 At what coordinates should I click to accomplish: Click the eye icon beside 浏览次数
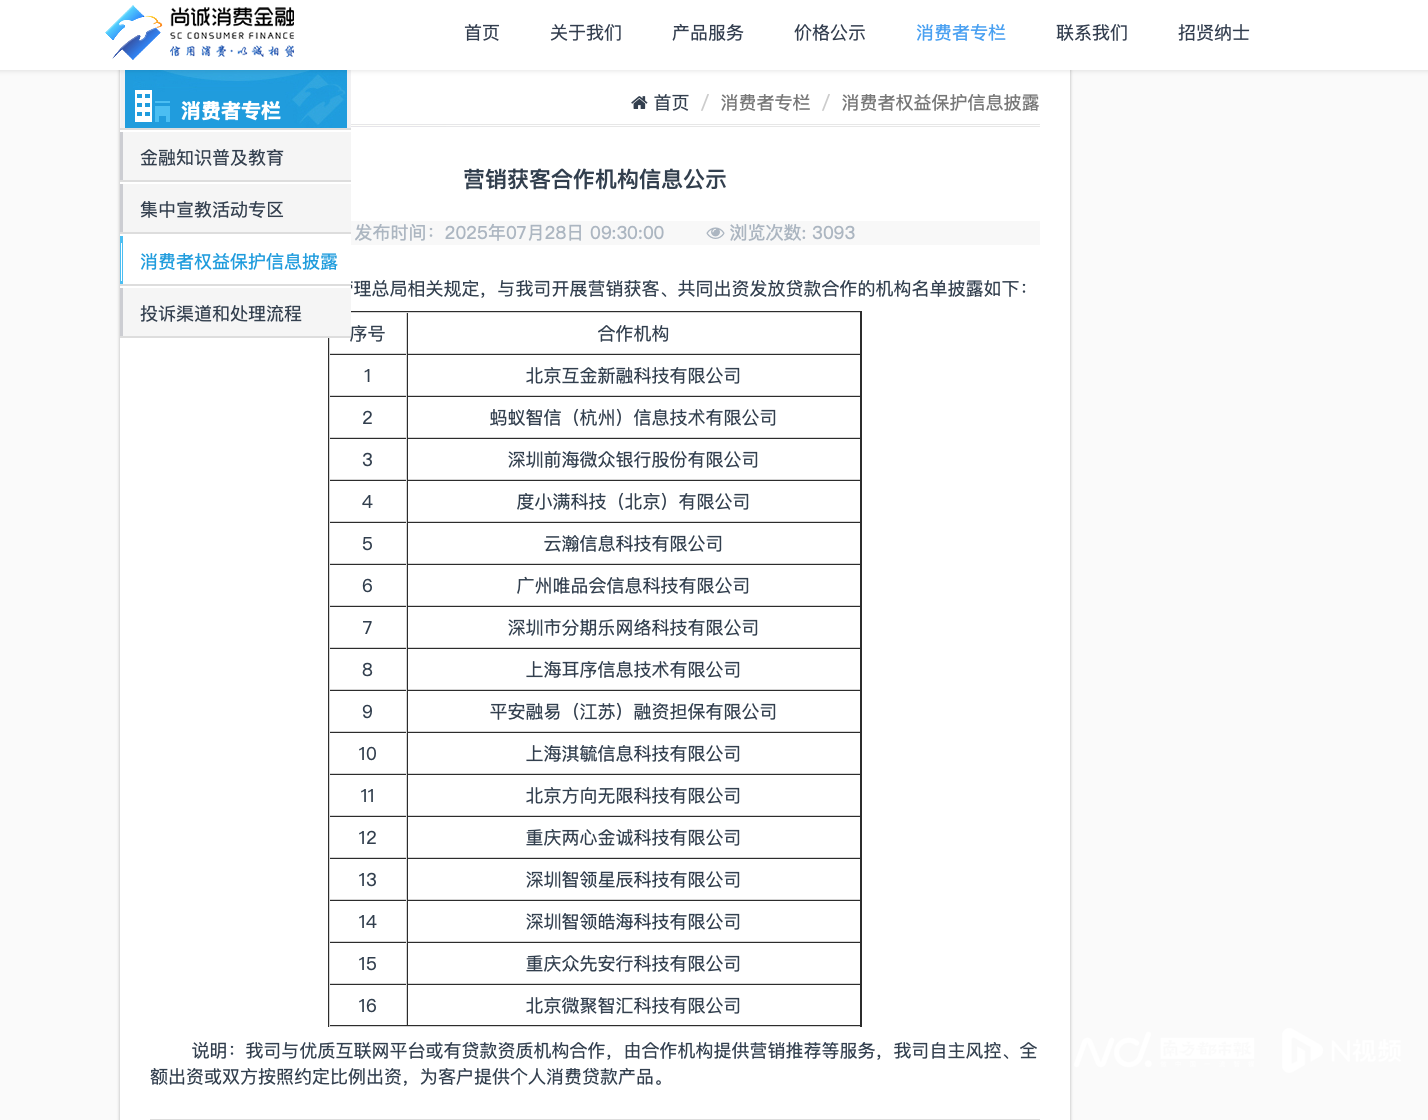click(x=715, y=233)
